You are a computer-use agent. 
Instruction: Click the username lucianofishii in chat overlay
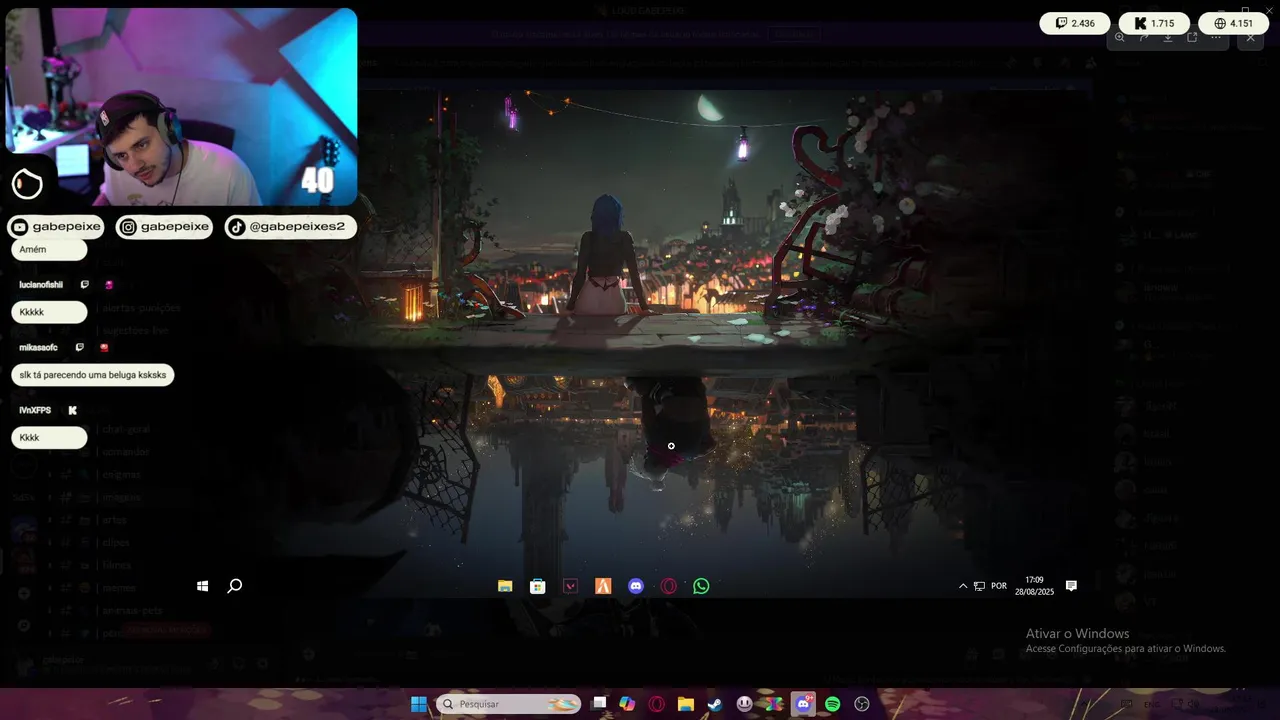pyautogui.click(x=41, y=285)
